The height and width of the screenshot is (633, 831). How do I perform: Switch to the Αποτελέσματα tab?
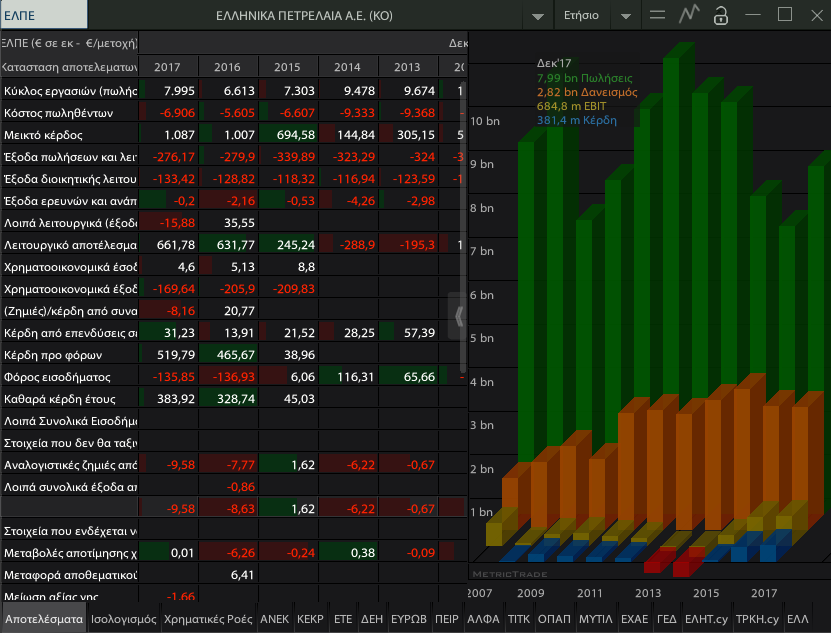(43, 619)
